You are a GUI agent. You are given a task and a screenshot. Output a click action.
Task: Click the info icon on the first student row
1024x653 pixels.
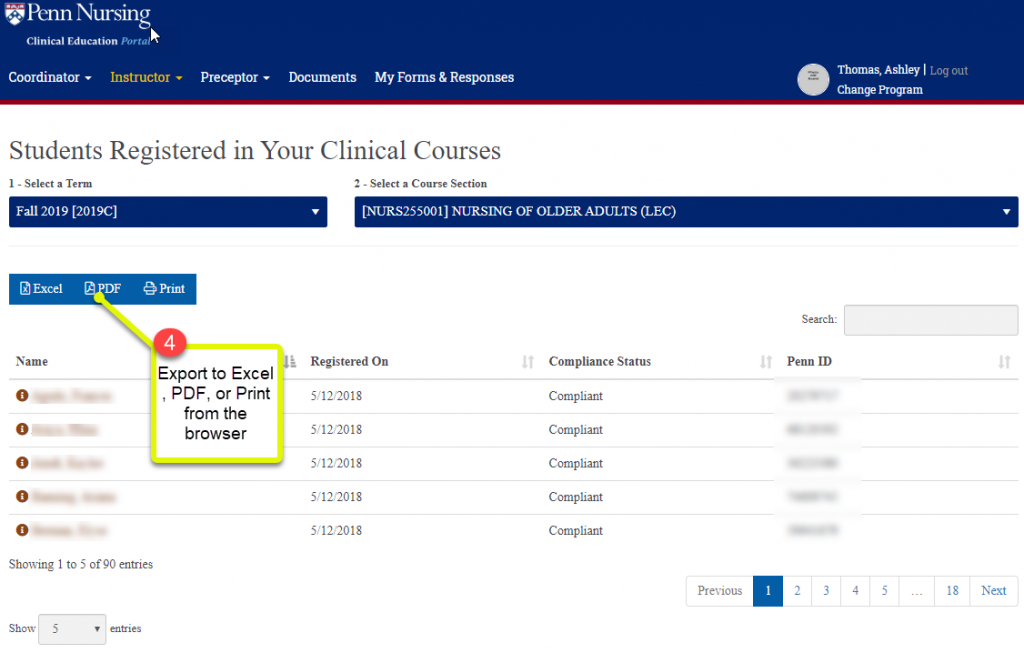pos(21,396)
